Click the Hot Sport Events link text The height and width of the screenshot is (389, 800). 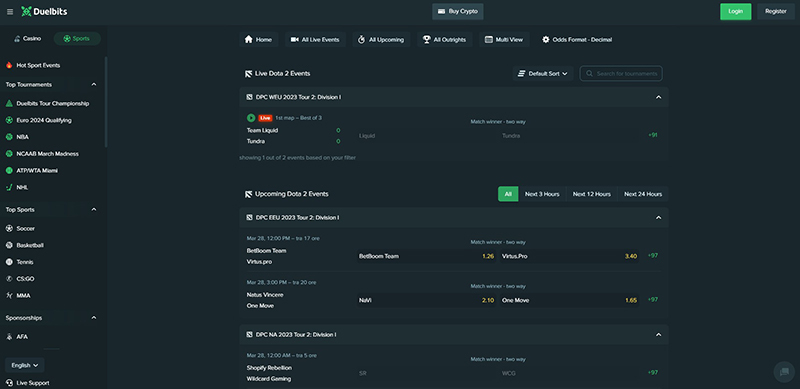click(38, 65)
